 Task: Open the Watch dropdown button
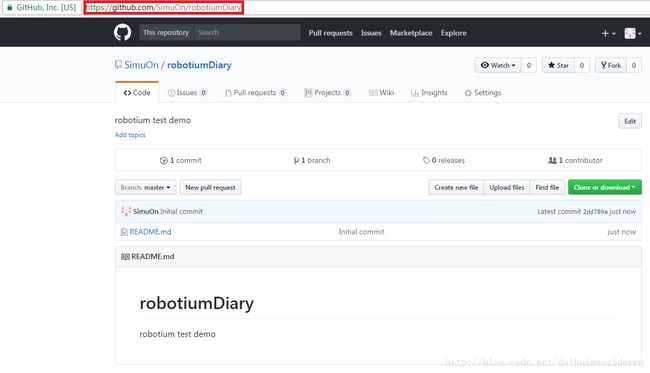(497, 65)
